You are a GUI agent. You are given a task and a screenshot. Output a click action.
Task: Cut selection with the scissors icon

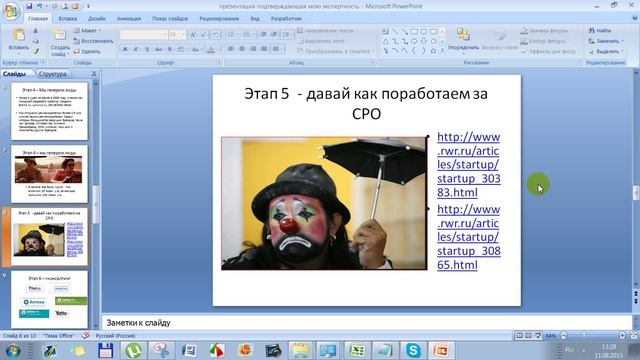[x=36, y=31]
